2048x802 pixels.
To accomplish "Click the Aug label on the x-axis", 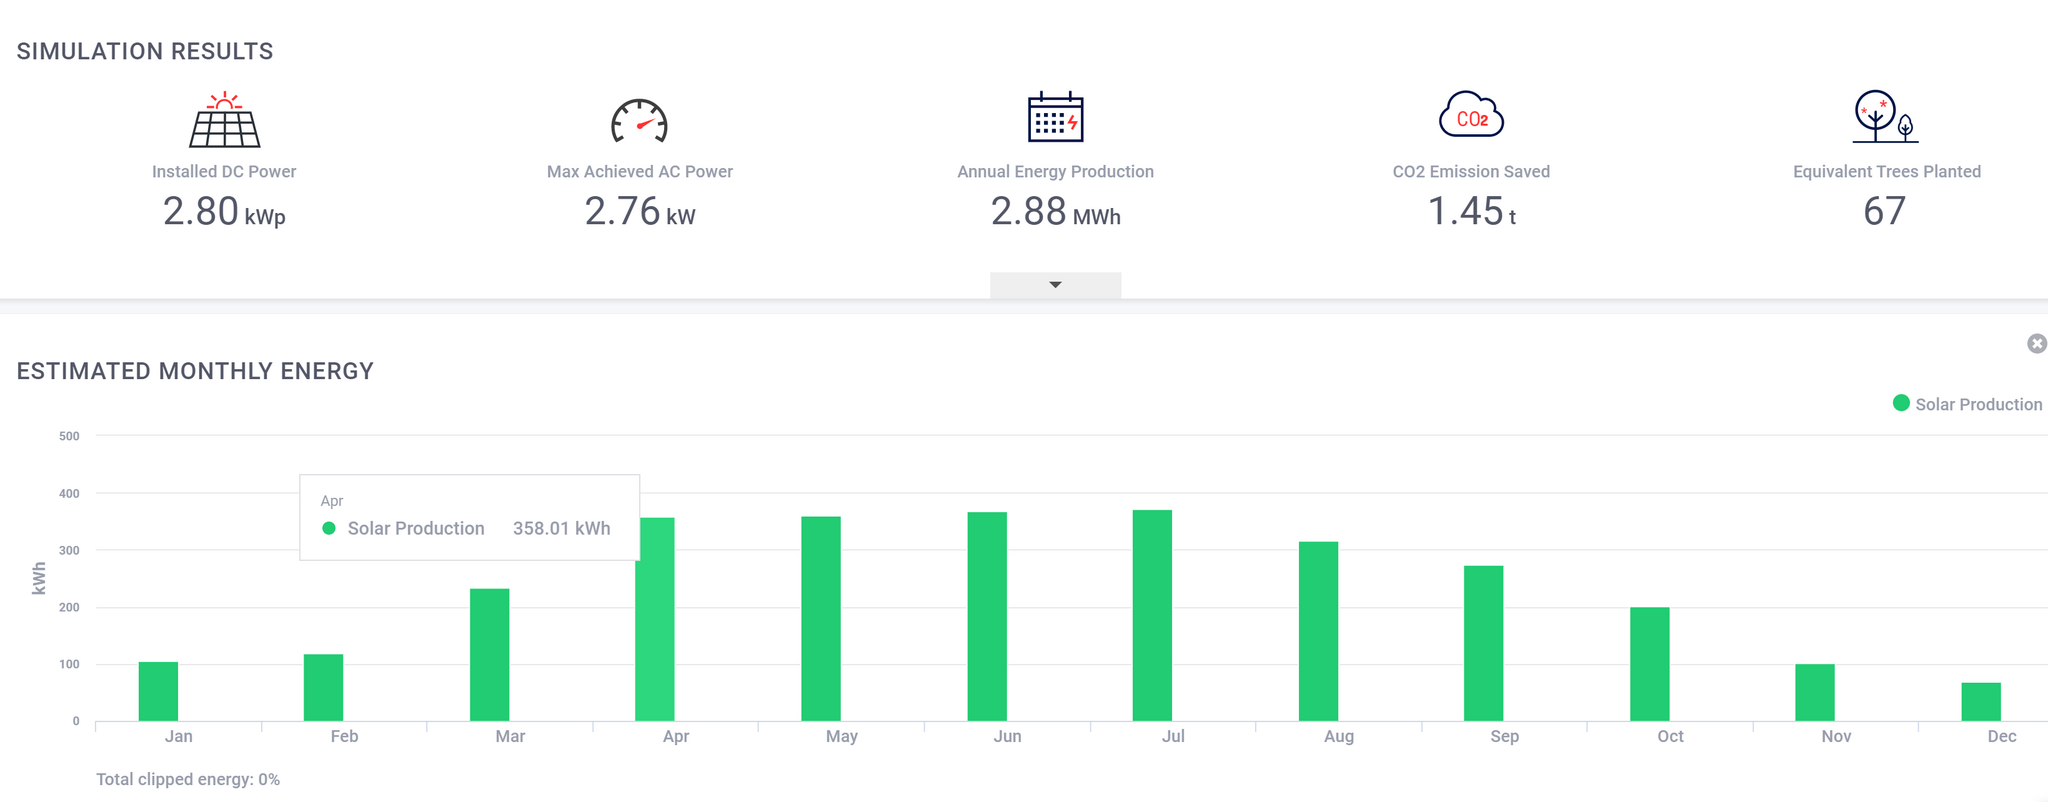I will click(x=1338, y=736).
